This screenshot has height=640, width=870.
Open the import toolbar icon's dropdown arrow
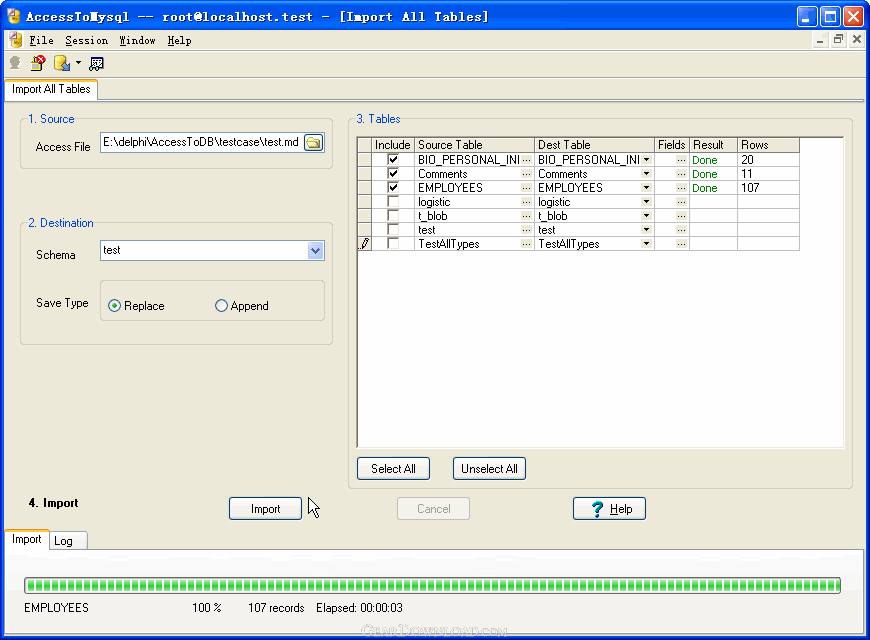tap(78, 63)
